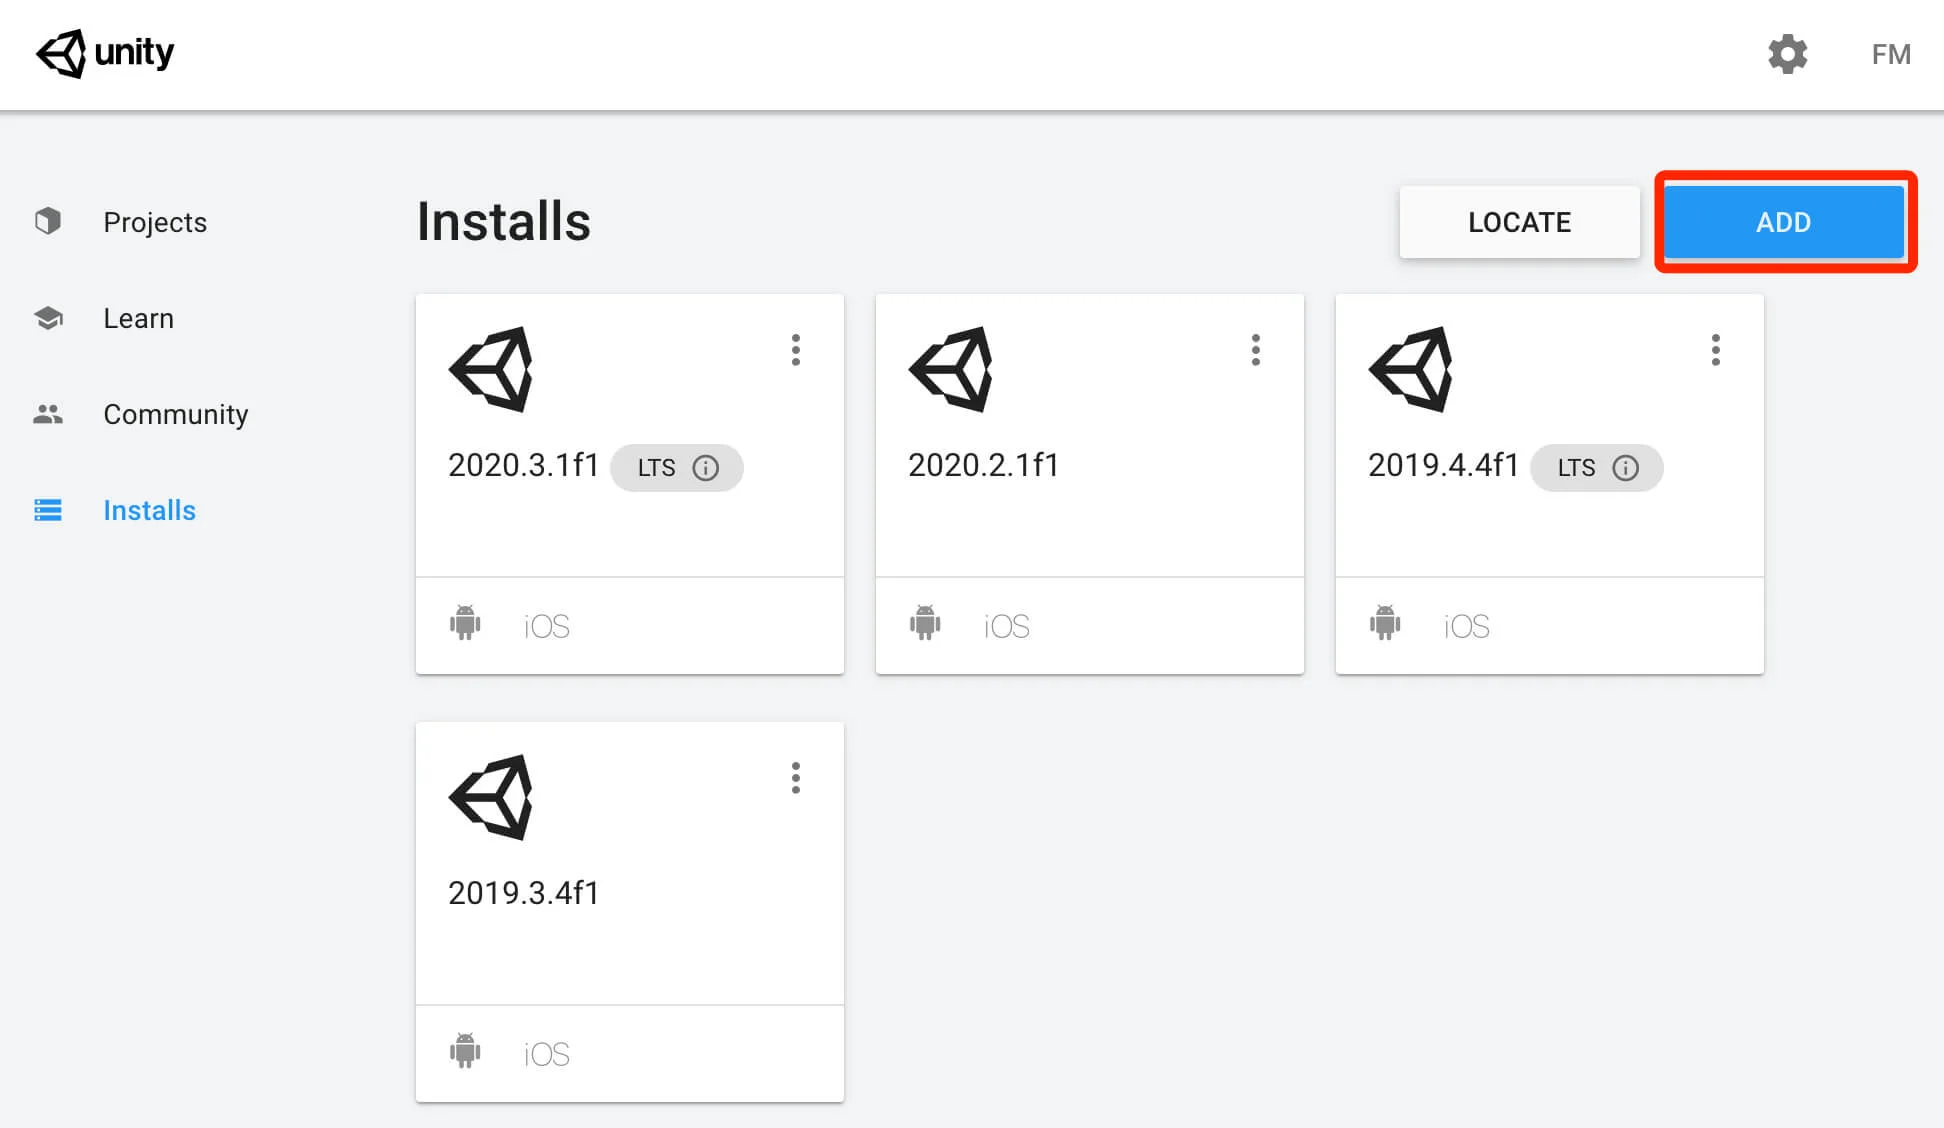The width and height of the screenshot is (1944, 1128).
Task: Select the Installs sidebar item
Action: click(149, 510)
